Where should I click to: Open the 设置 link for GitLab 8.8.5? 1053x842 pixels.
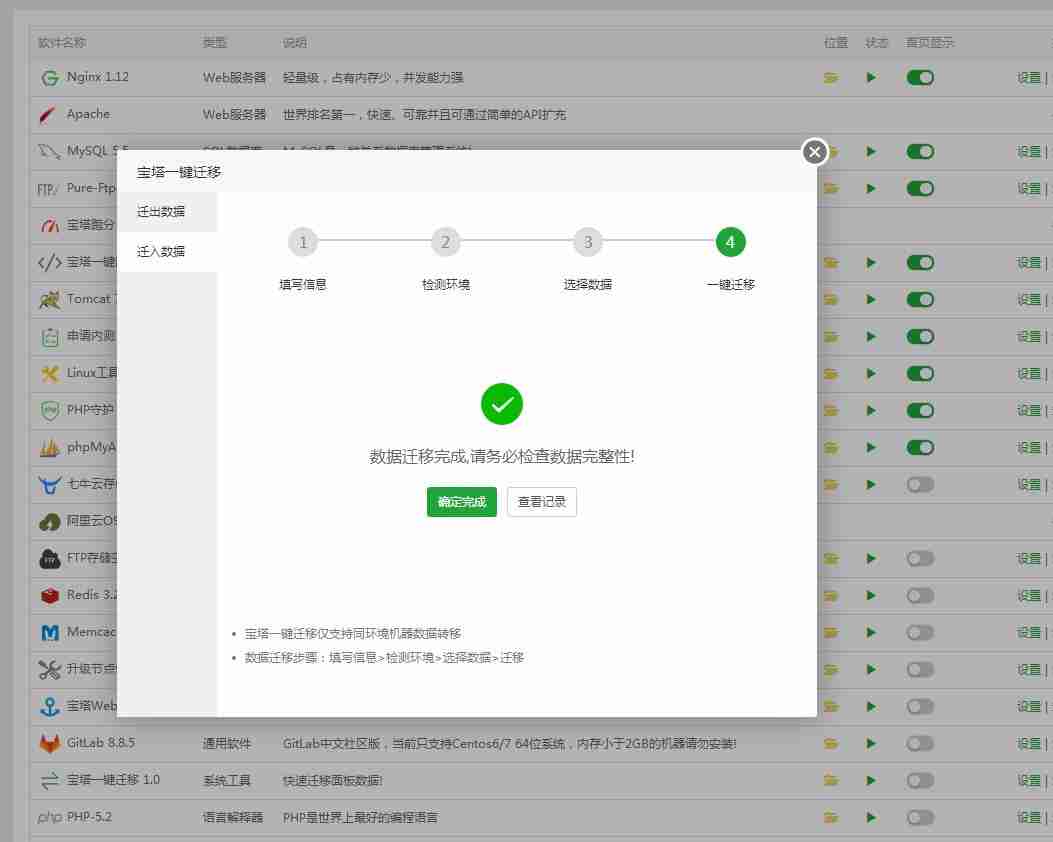(1031, 743)
